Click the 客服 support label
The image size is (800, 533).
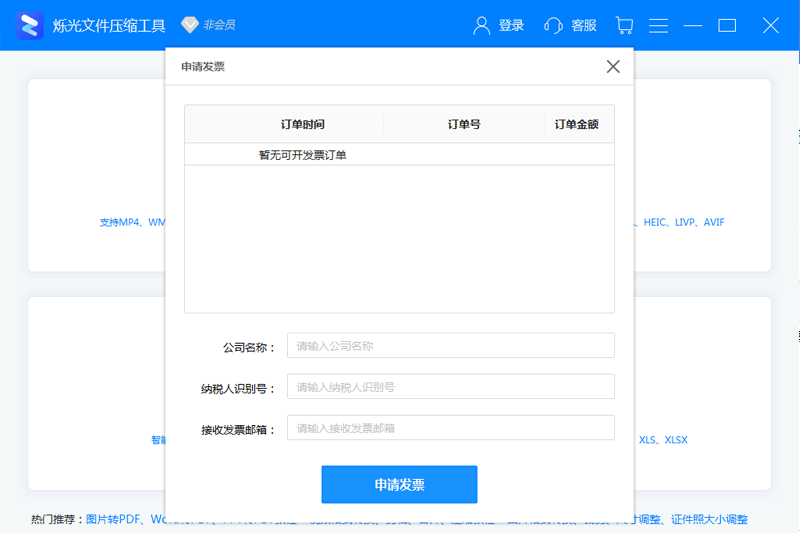tap(584, 25)
